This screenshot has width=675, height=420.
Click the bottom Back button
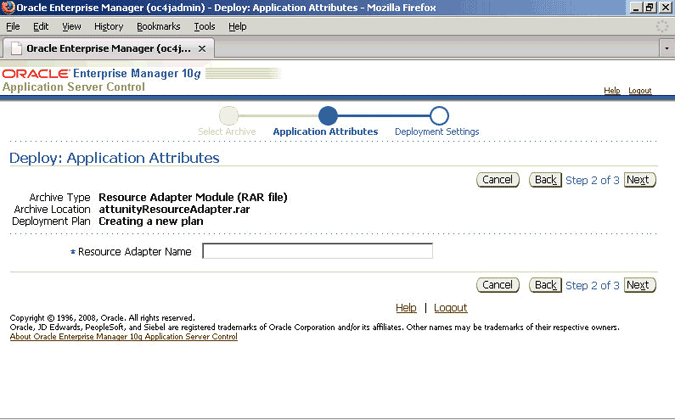545,285
